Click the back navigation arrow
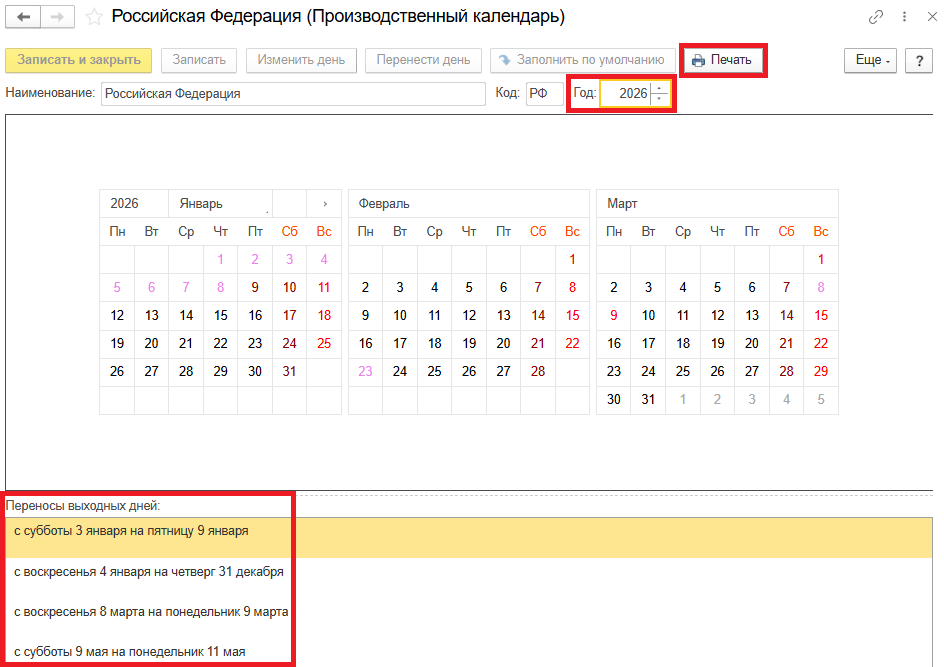944x667 pixels. pos(24,17)
